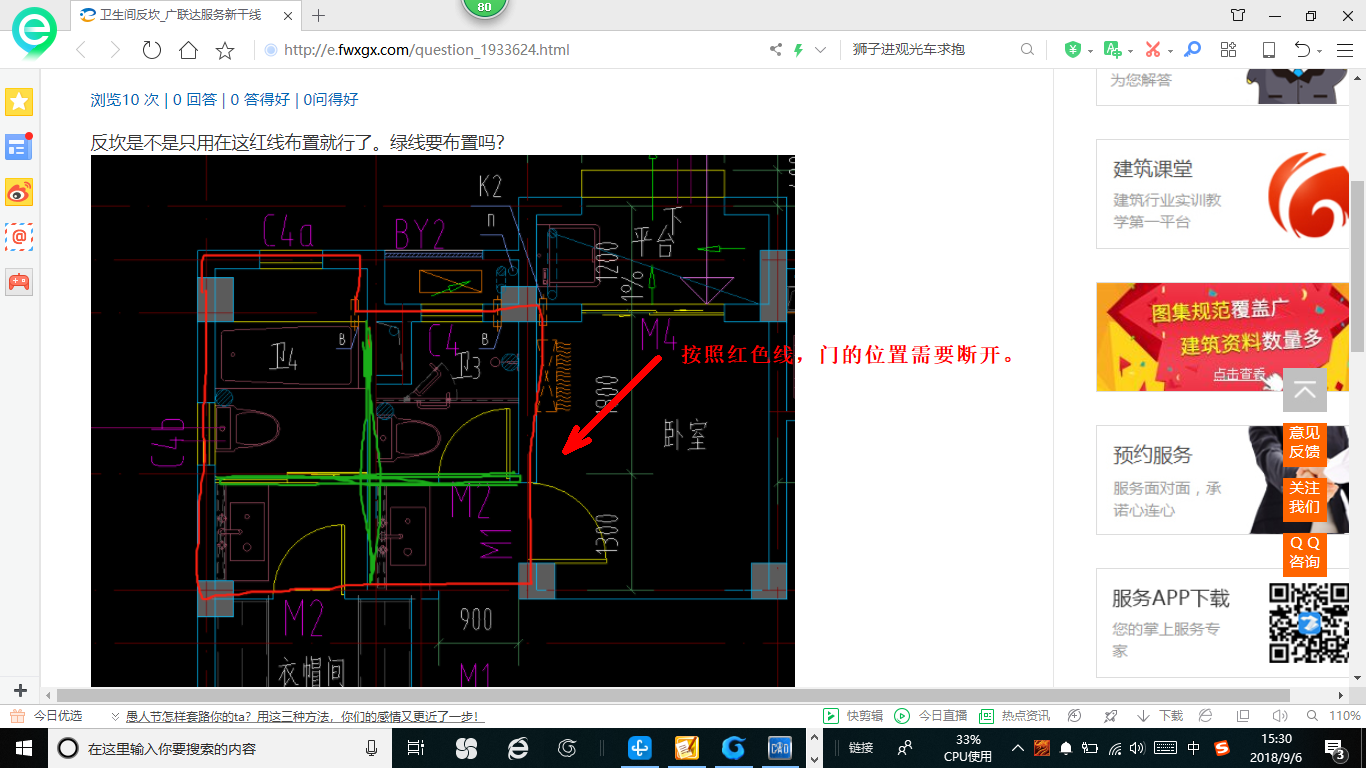Open a new tab with plus button
1366x768 pixels.
[x=318, y=15]
